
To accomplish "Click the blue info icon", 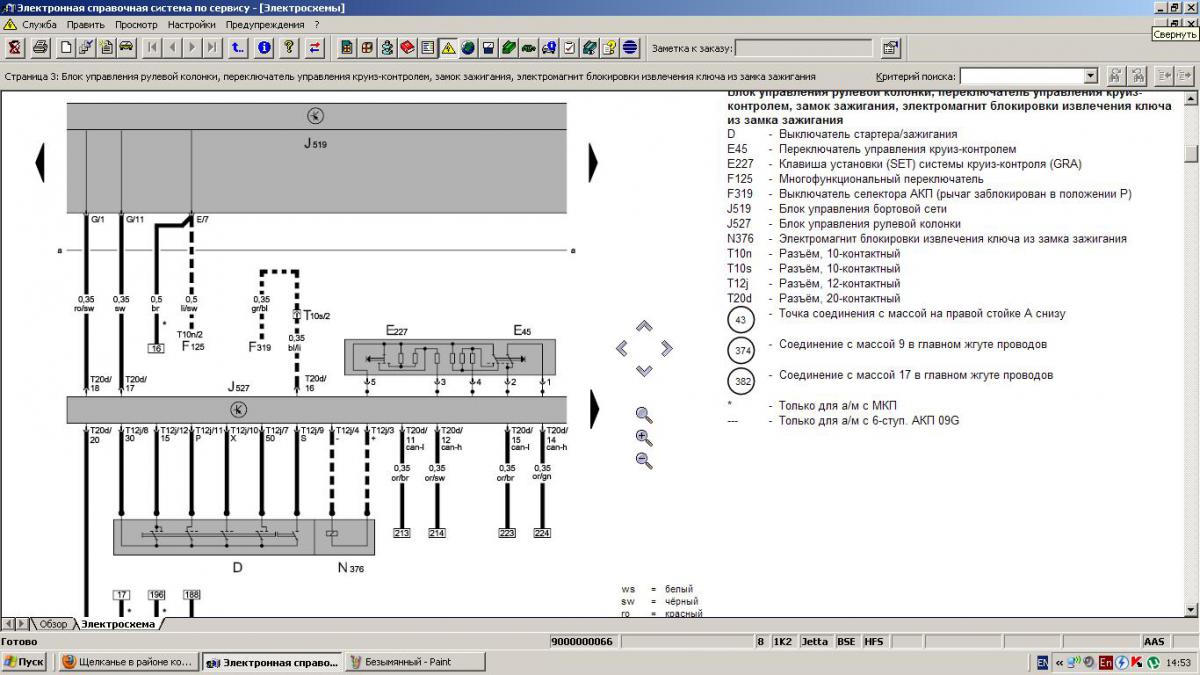I will [264, 47].
